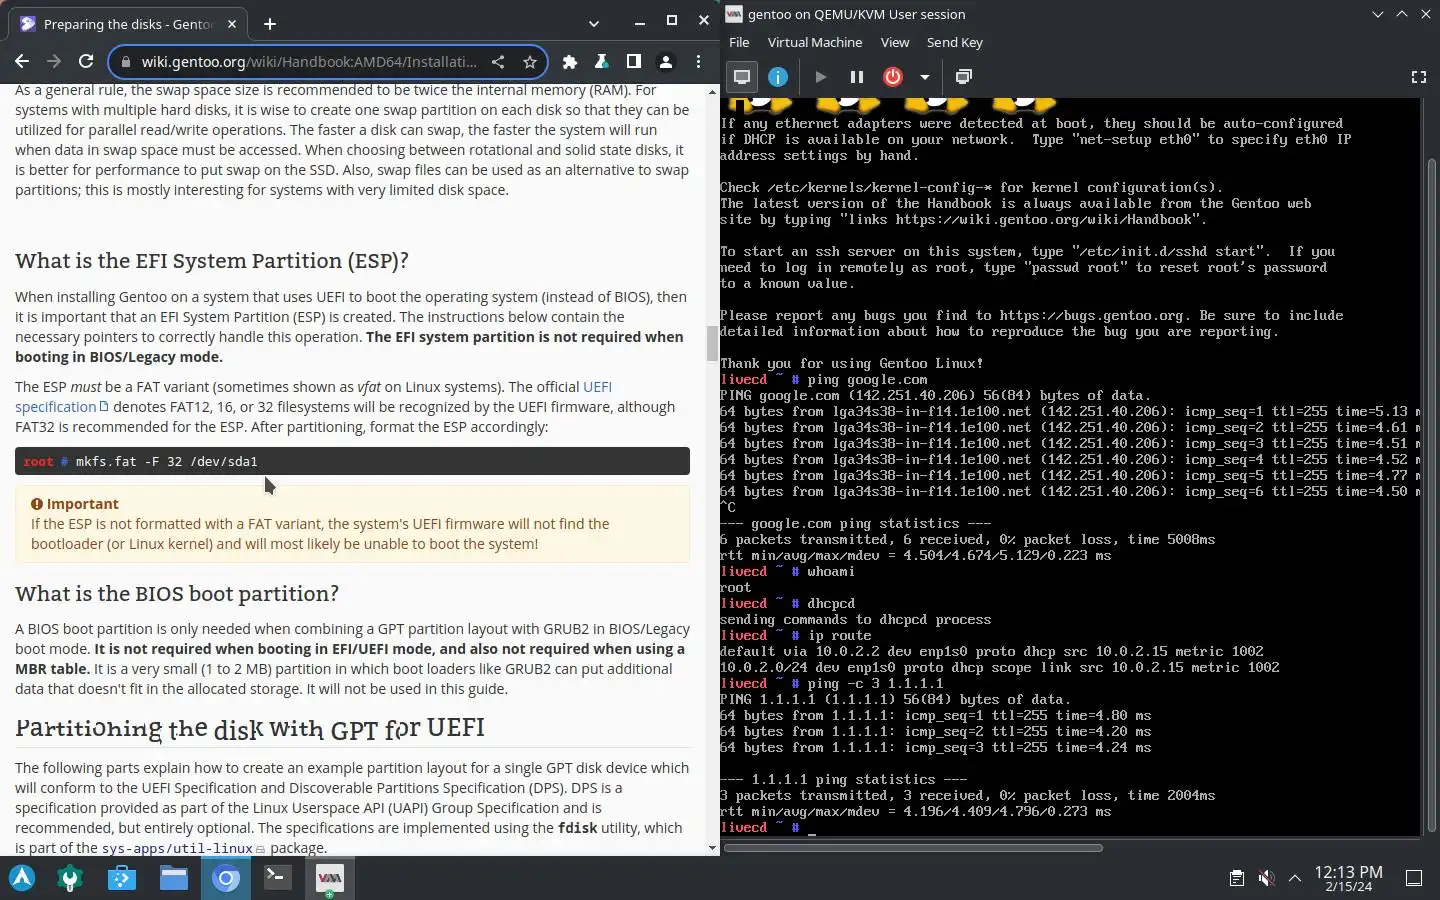Click mkfs.fat command code block
The image size is (1440, 900).
352,461
